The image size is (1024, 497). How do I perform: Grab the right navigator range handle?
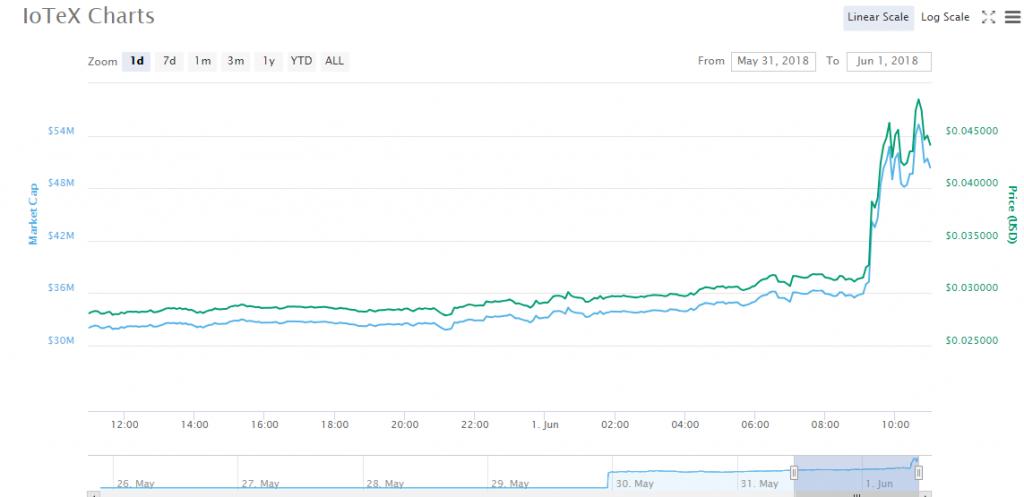click(919, 472)
